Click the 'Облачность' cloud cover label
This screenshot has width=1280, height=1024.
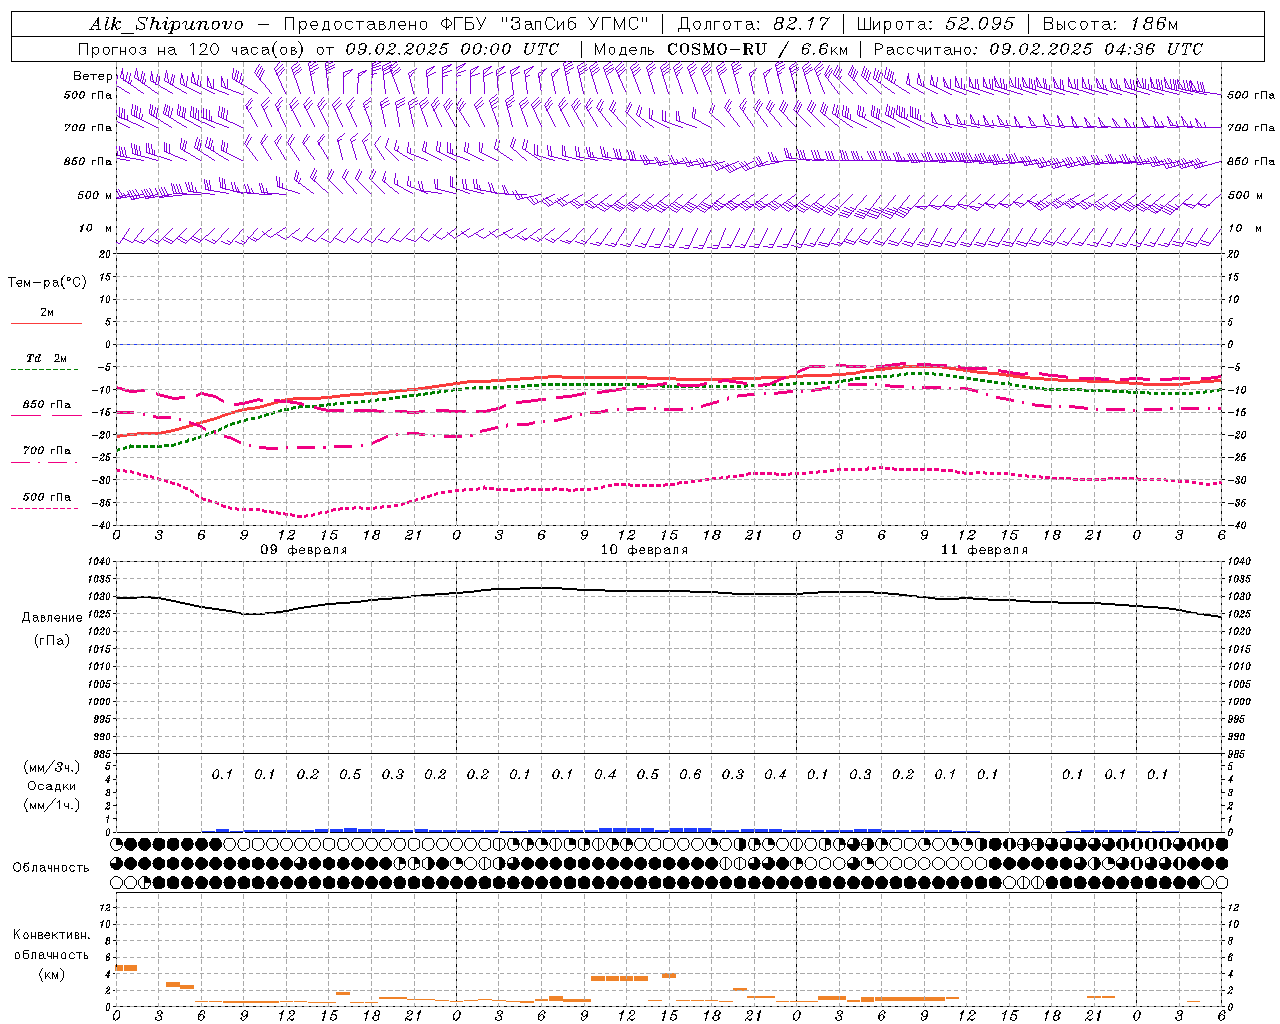[51, 867]
